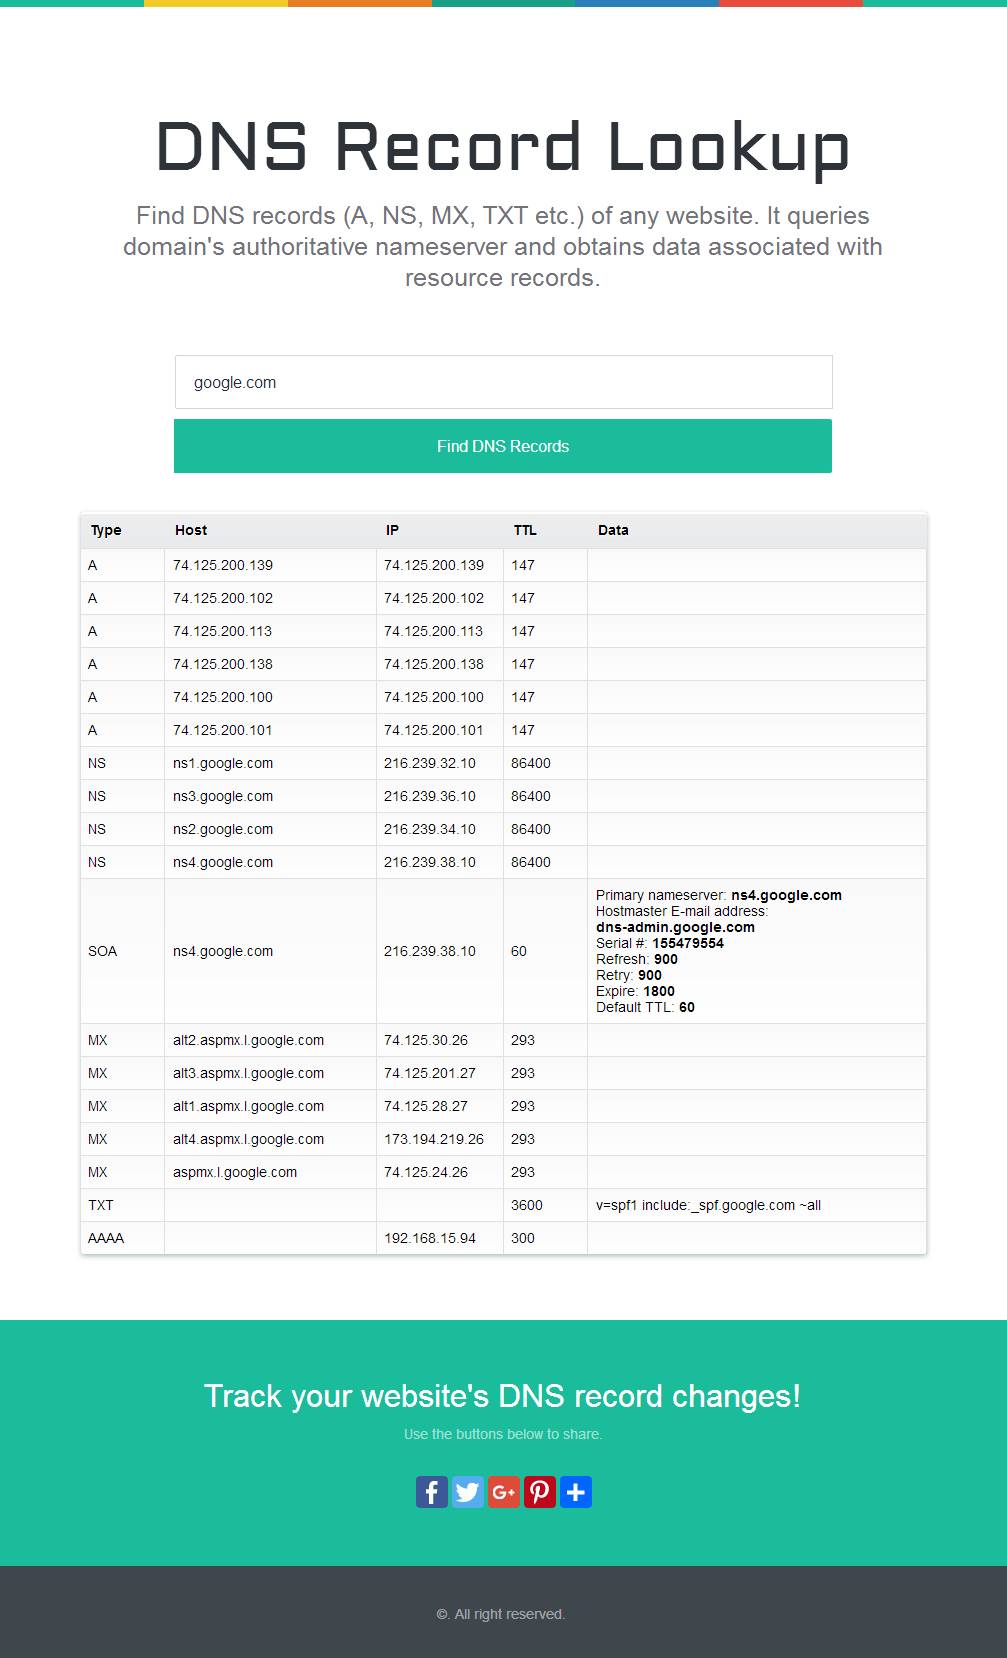The width and height of the screenshot is (1007, 1658).
Task: Share on Twitter icon
Action: [x=468, y=1492]
